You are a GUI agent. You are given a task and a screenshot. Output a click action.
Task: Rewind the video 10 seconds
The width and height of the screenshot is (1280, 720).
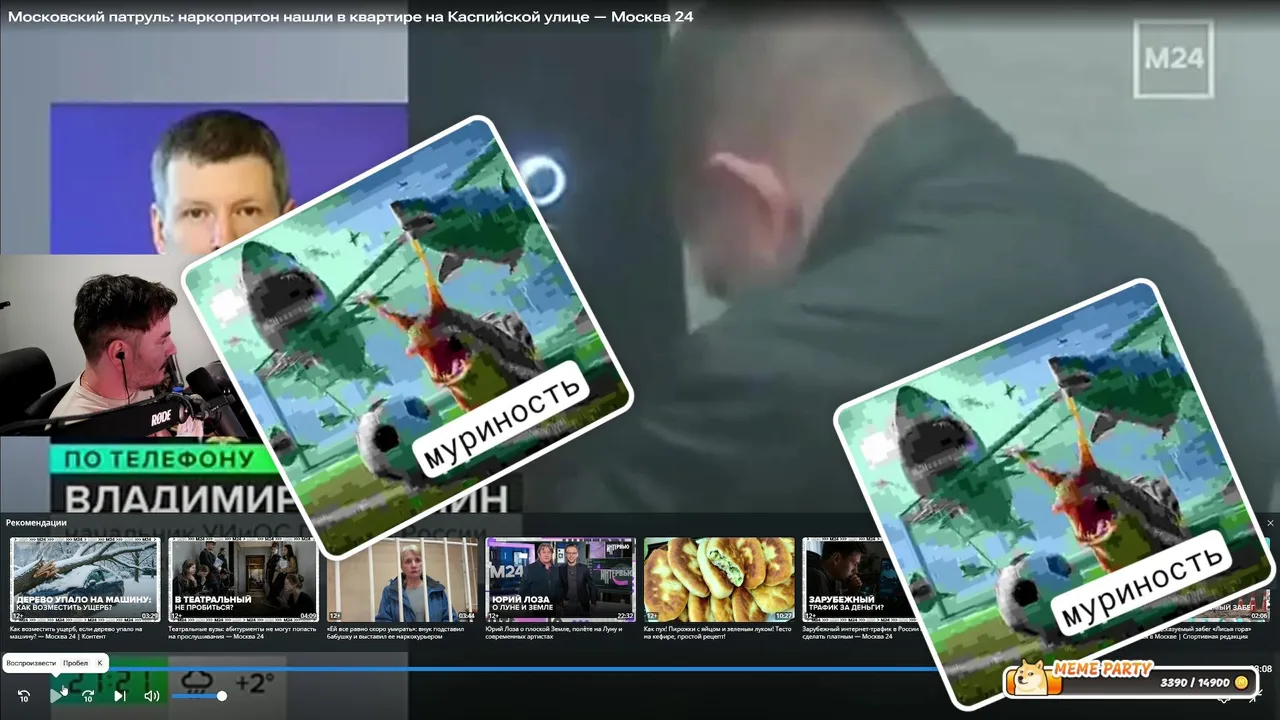[24, 696]
